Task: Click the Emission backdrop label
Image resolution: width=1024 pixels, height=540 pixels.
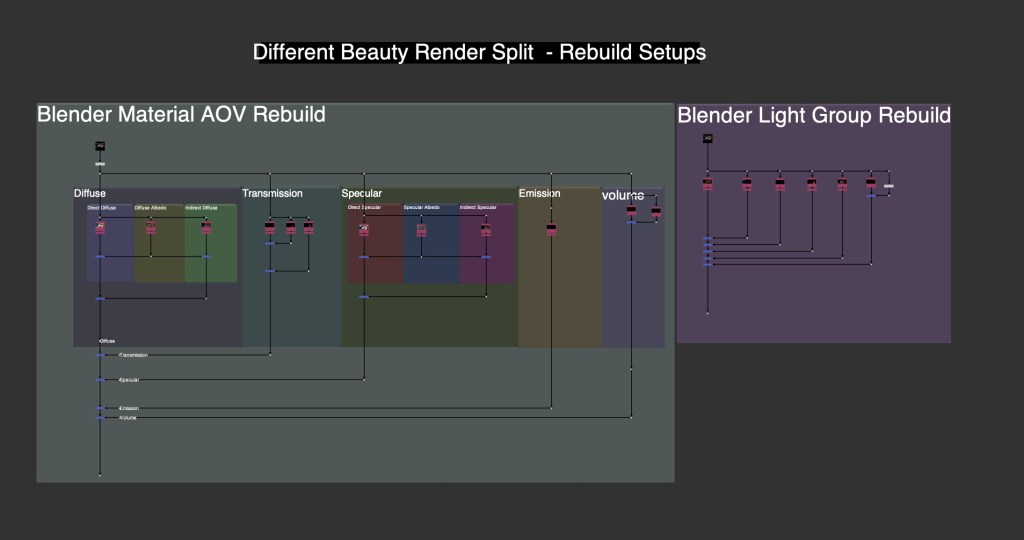Action: click(x=539, y=193)
